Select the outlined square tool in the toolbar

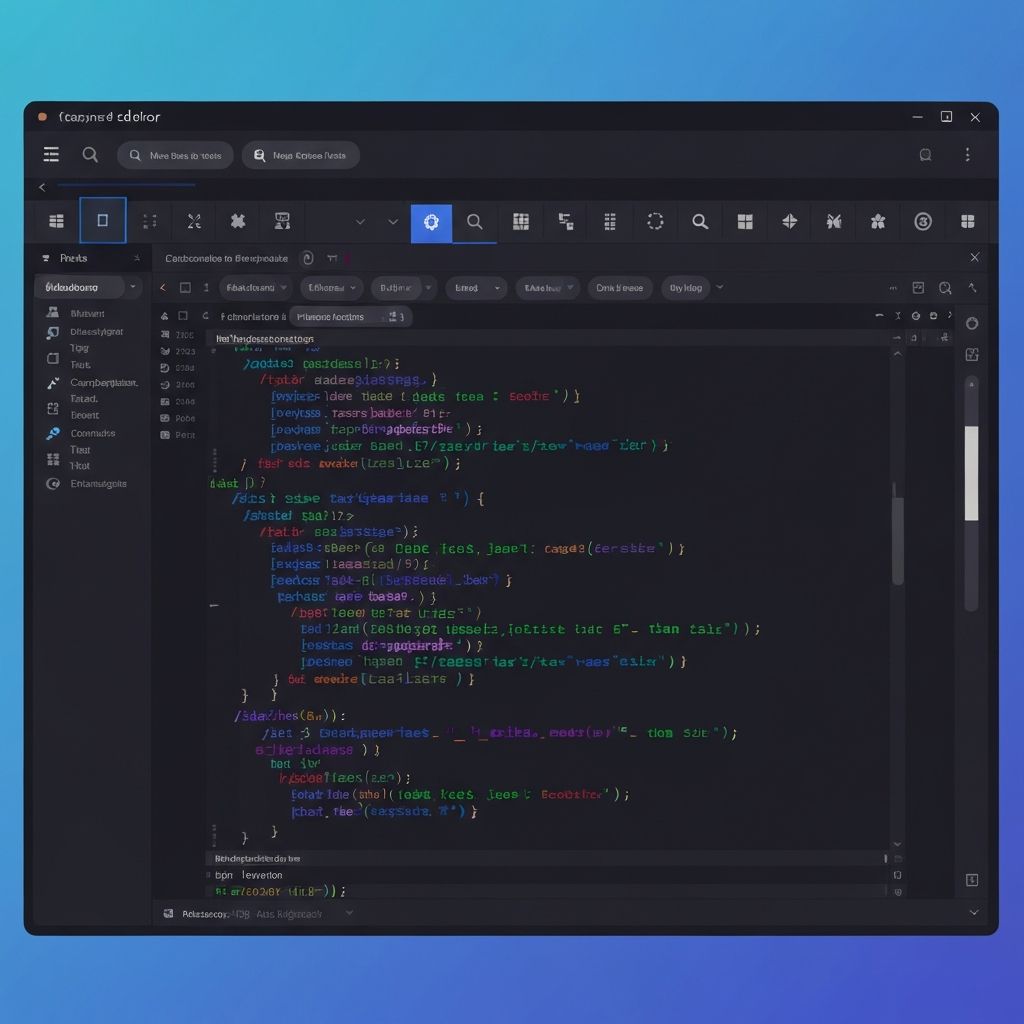pyautogui.click(x=102, y=221)
